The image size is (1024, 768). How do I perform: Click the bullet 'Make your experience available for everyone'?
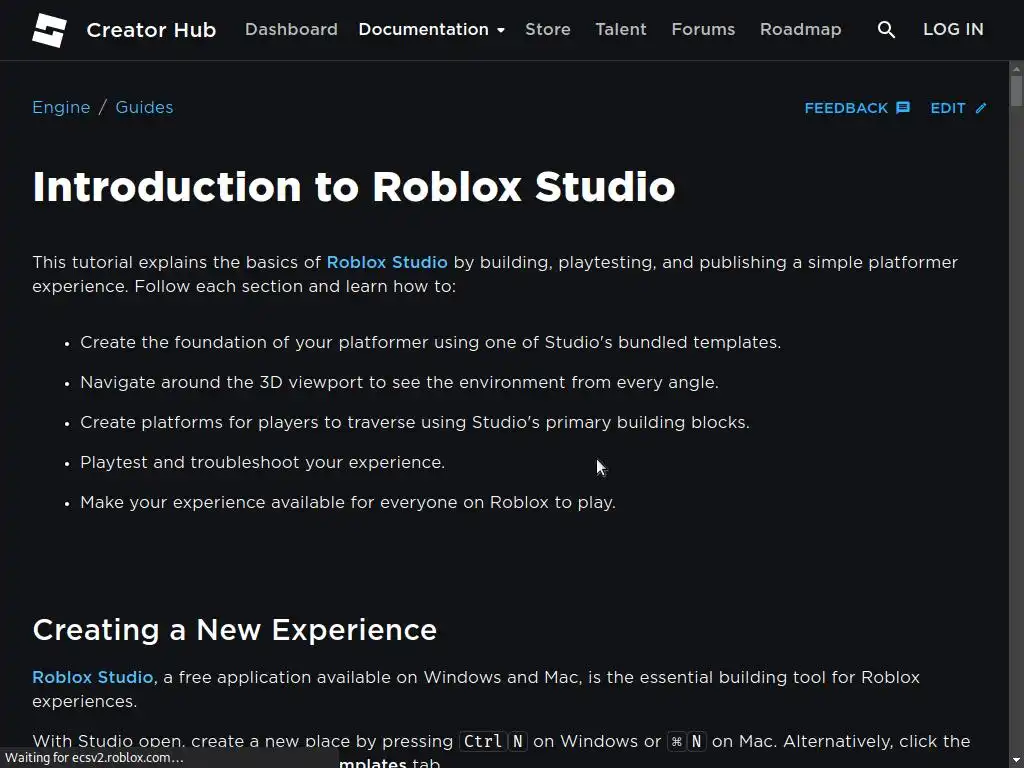(x=348, y=503)
